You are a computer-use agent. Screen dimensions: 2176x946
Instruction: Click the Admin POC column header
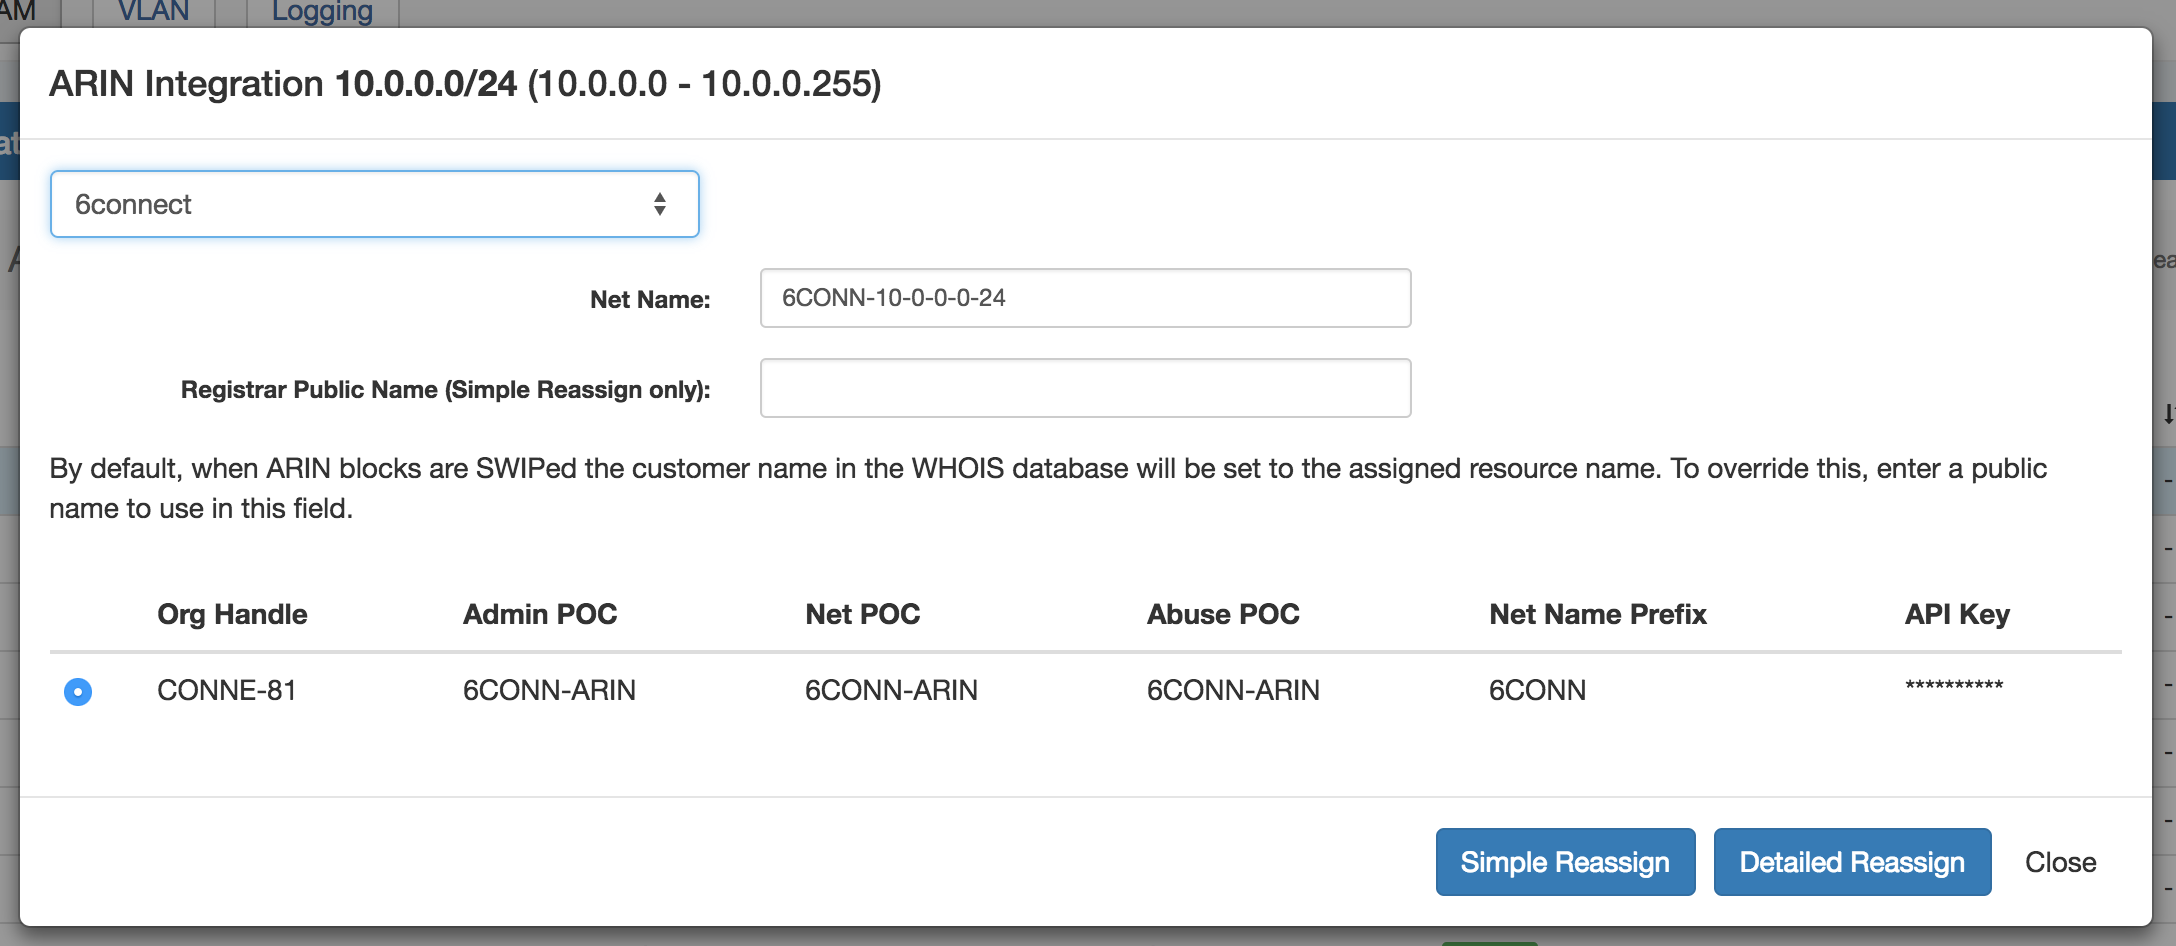540,614
